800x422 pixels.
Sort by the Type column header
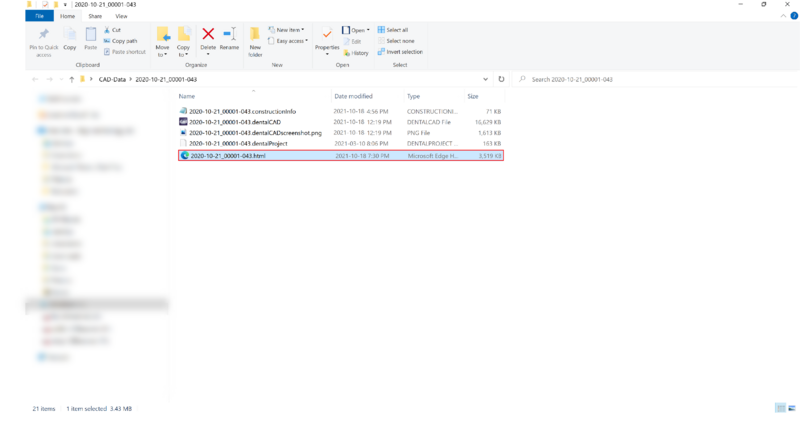pos(413,96)
